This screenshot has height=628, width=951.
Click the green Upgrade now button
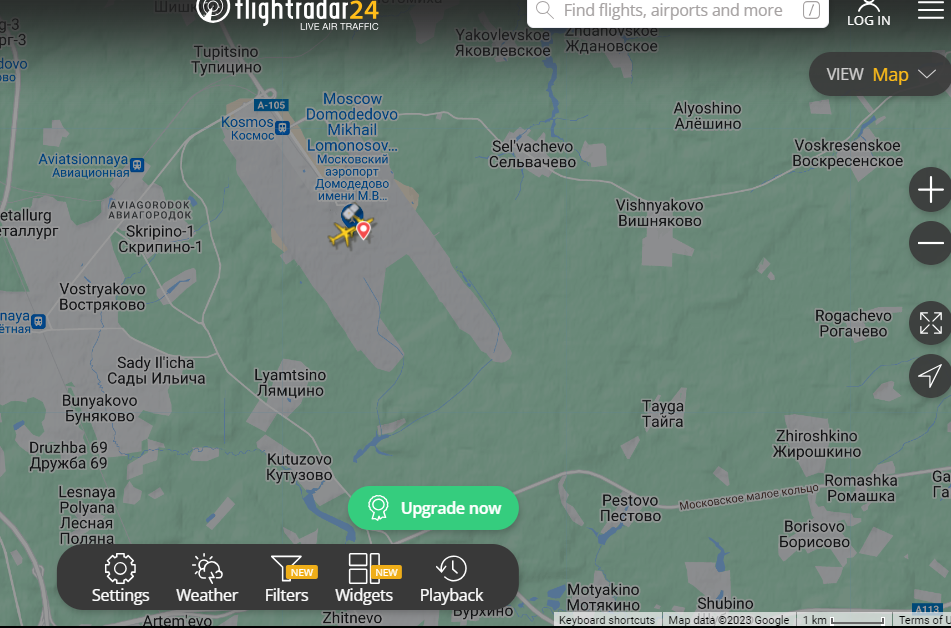coord(434,508)
